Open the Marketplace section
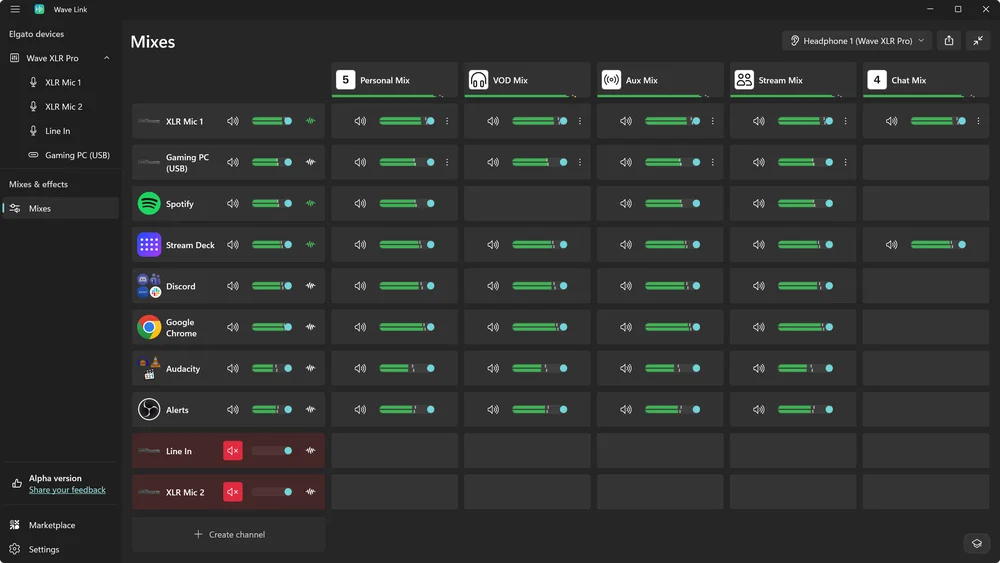Image resolution: width=1000 pixels, height=563 pixels. coord(51,525)
